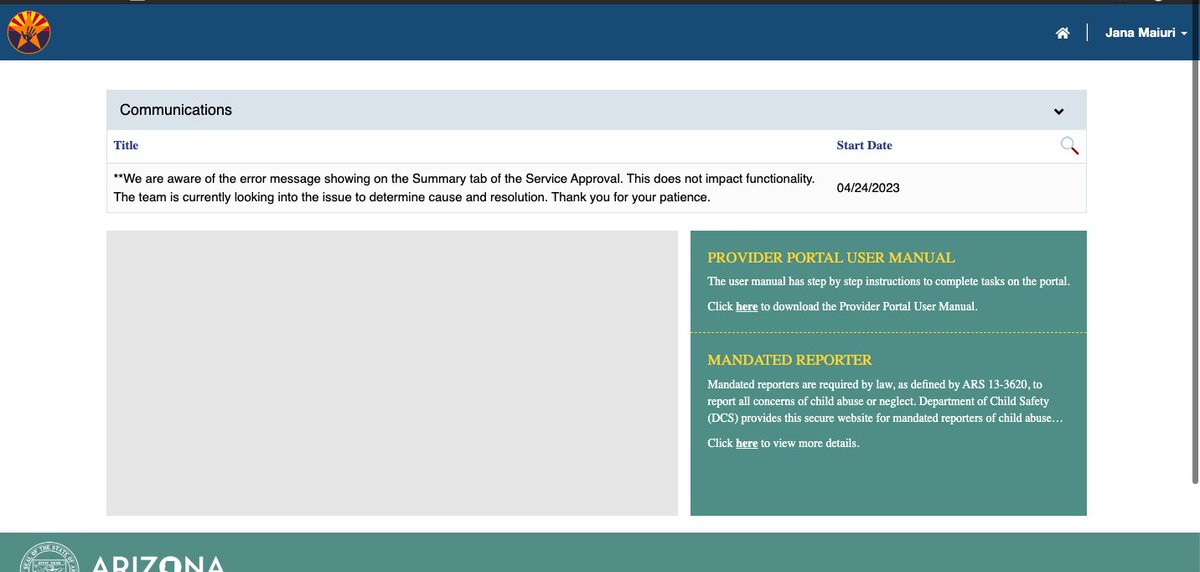Sort by the Title column header
This screenshot has width=1200, height=572.
tap(126, 145)
